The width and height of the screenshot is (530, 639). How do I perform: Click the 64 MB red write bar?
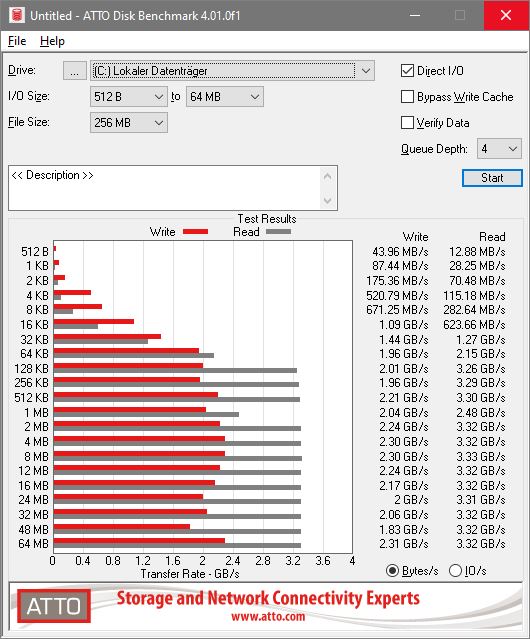(139, 540)
